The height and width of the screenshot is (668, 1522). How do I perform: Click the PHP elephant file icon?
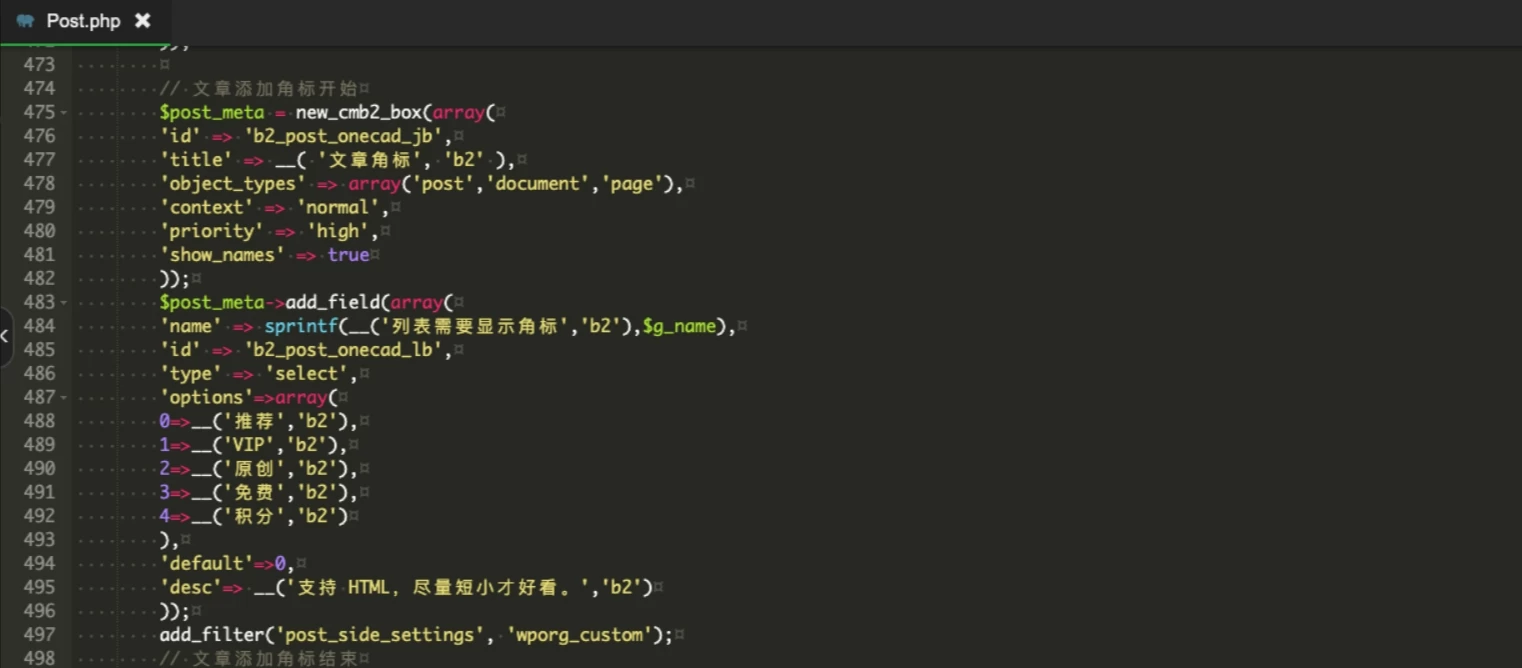click(x=25, y=21)
